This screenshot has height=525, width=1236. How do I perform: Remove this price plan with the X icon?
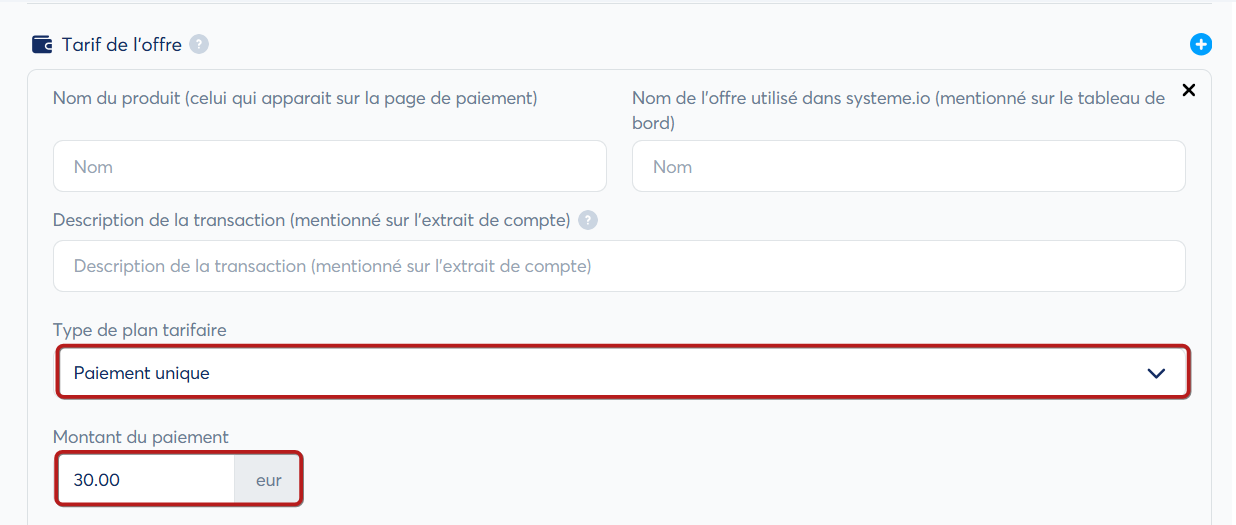click(1188, 90)
